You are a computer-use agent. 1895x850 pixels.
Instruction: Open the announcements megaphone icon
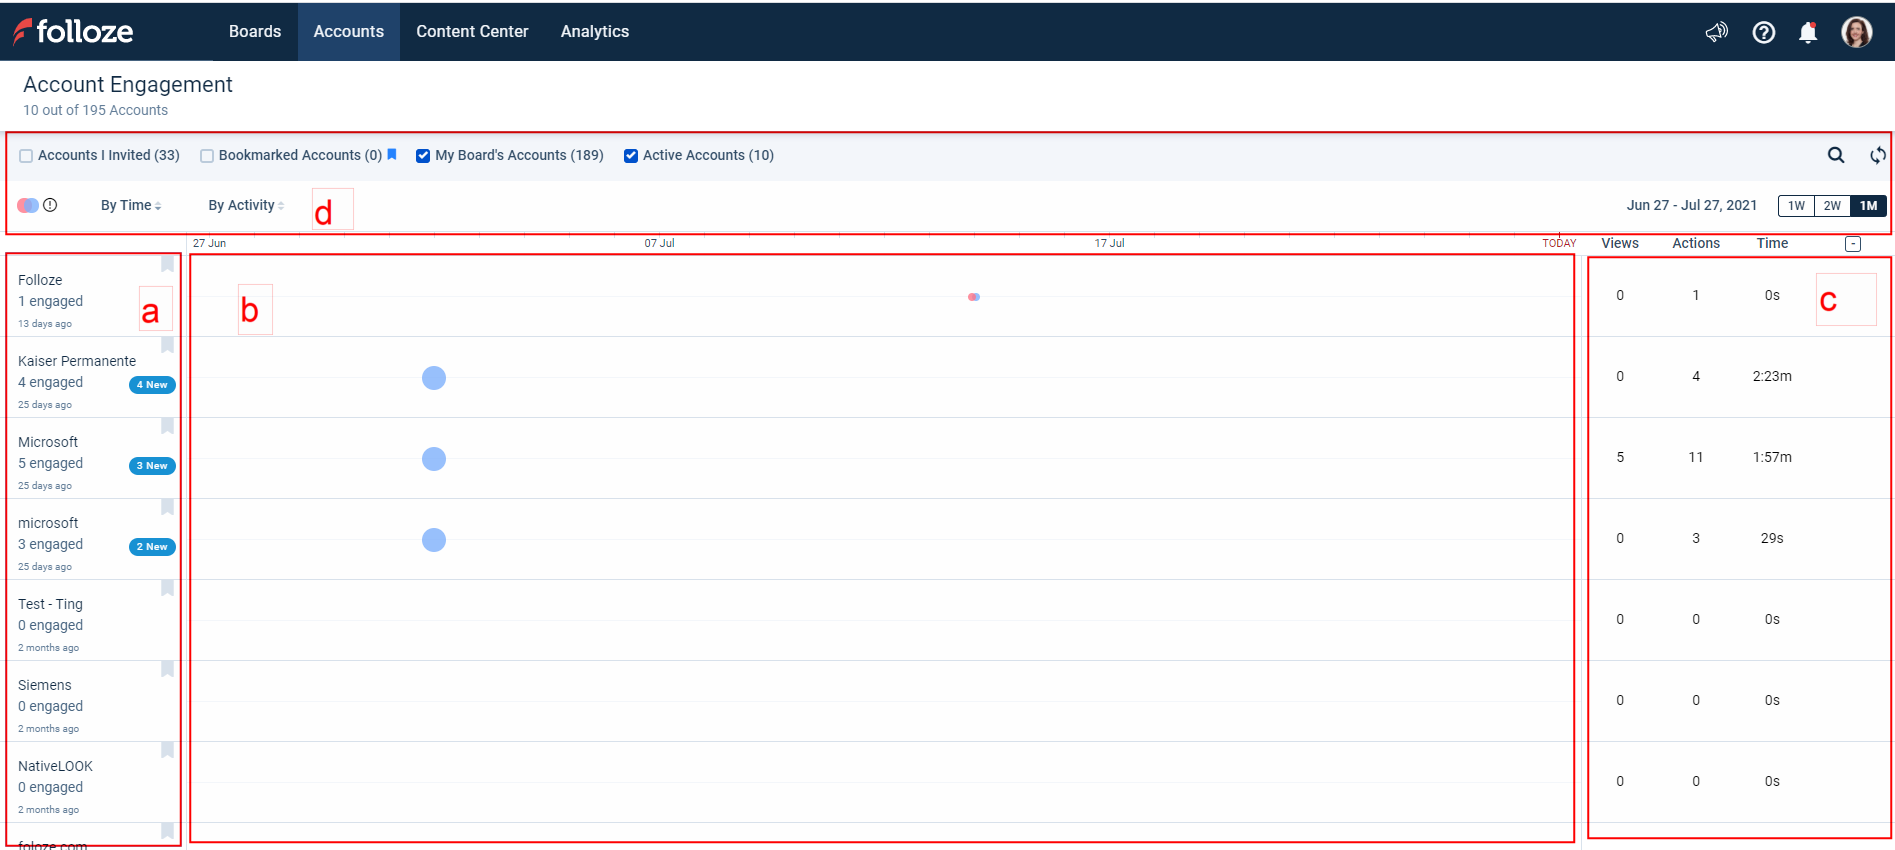1717,32
